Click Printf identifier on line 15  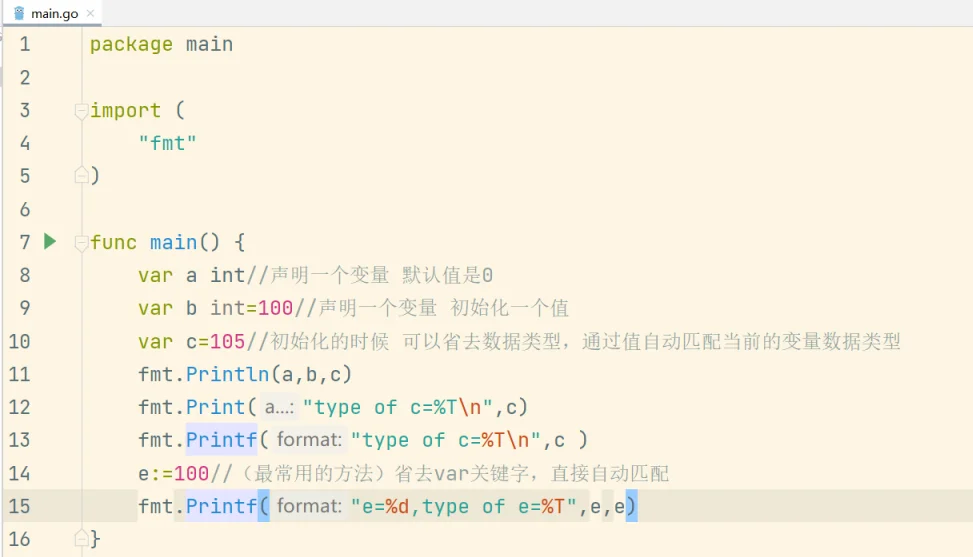pos(221,506)
